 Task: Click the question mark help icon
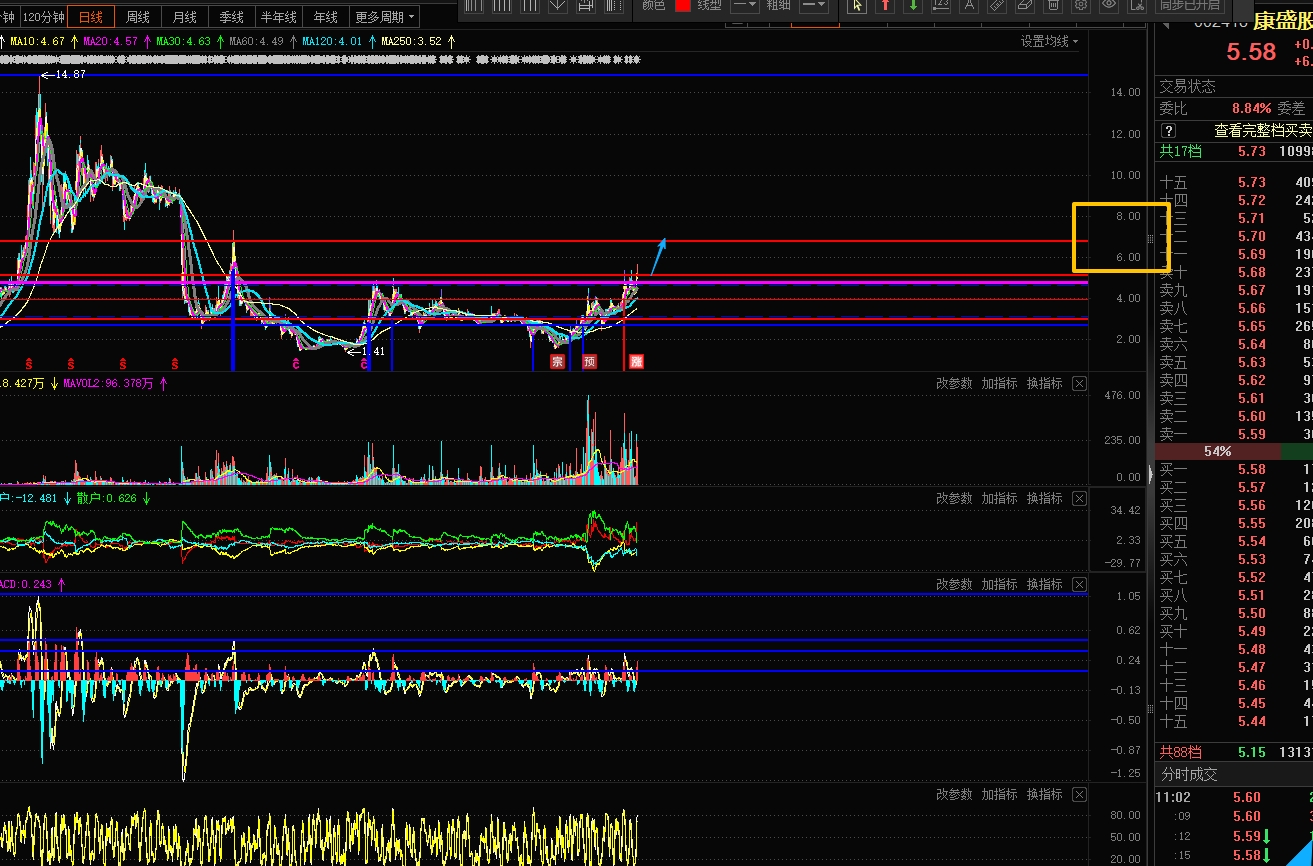coord(1168,131)
